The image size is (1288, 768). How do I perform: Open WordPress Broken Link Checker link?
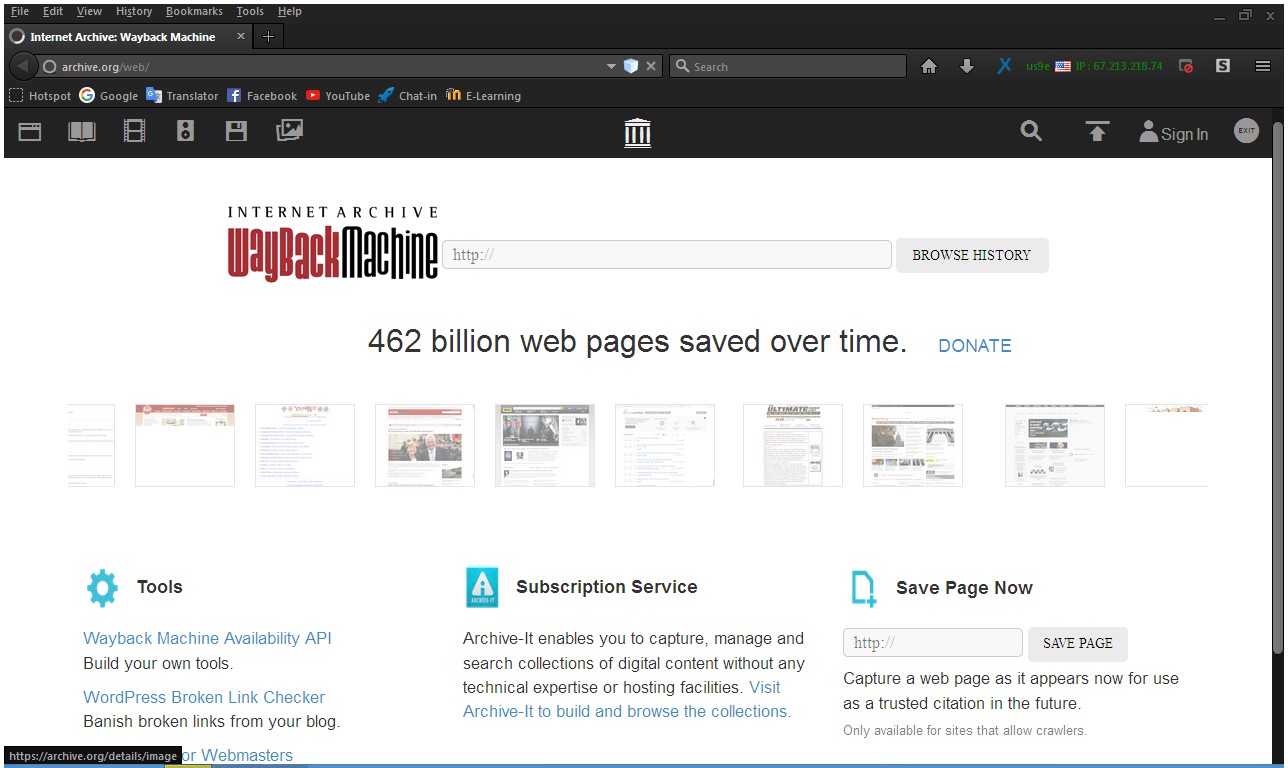(x=204, y=697)
